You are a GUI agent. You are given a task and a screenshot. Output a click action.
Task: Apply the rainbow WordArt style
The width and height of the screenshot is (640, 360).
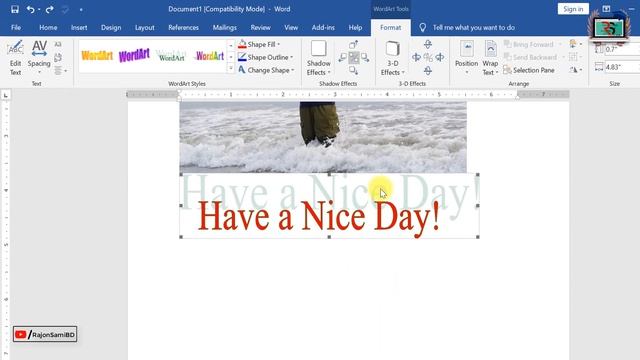210,56
